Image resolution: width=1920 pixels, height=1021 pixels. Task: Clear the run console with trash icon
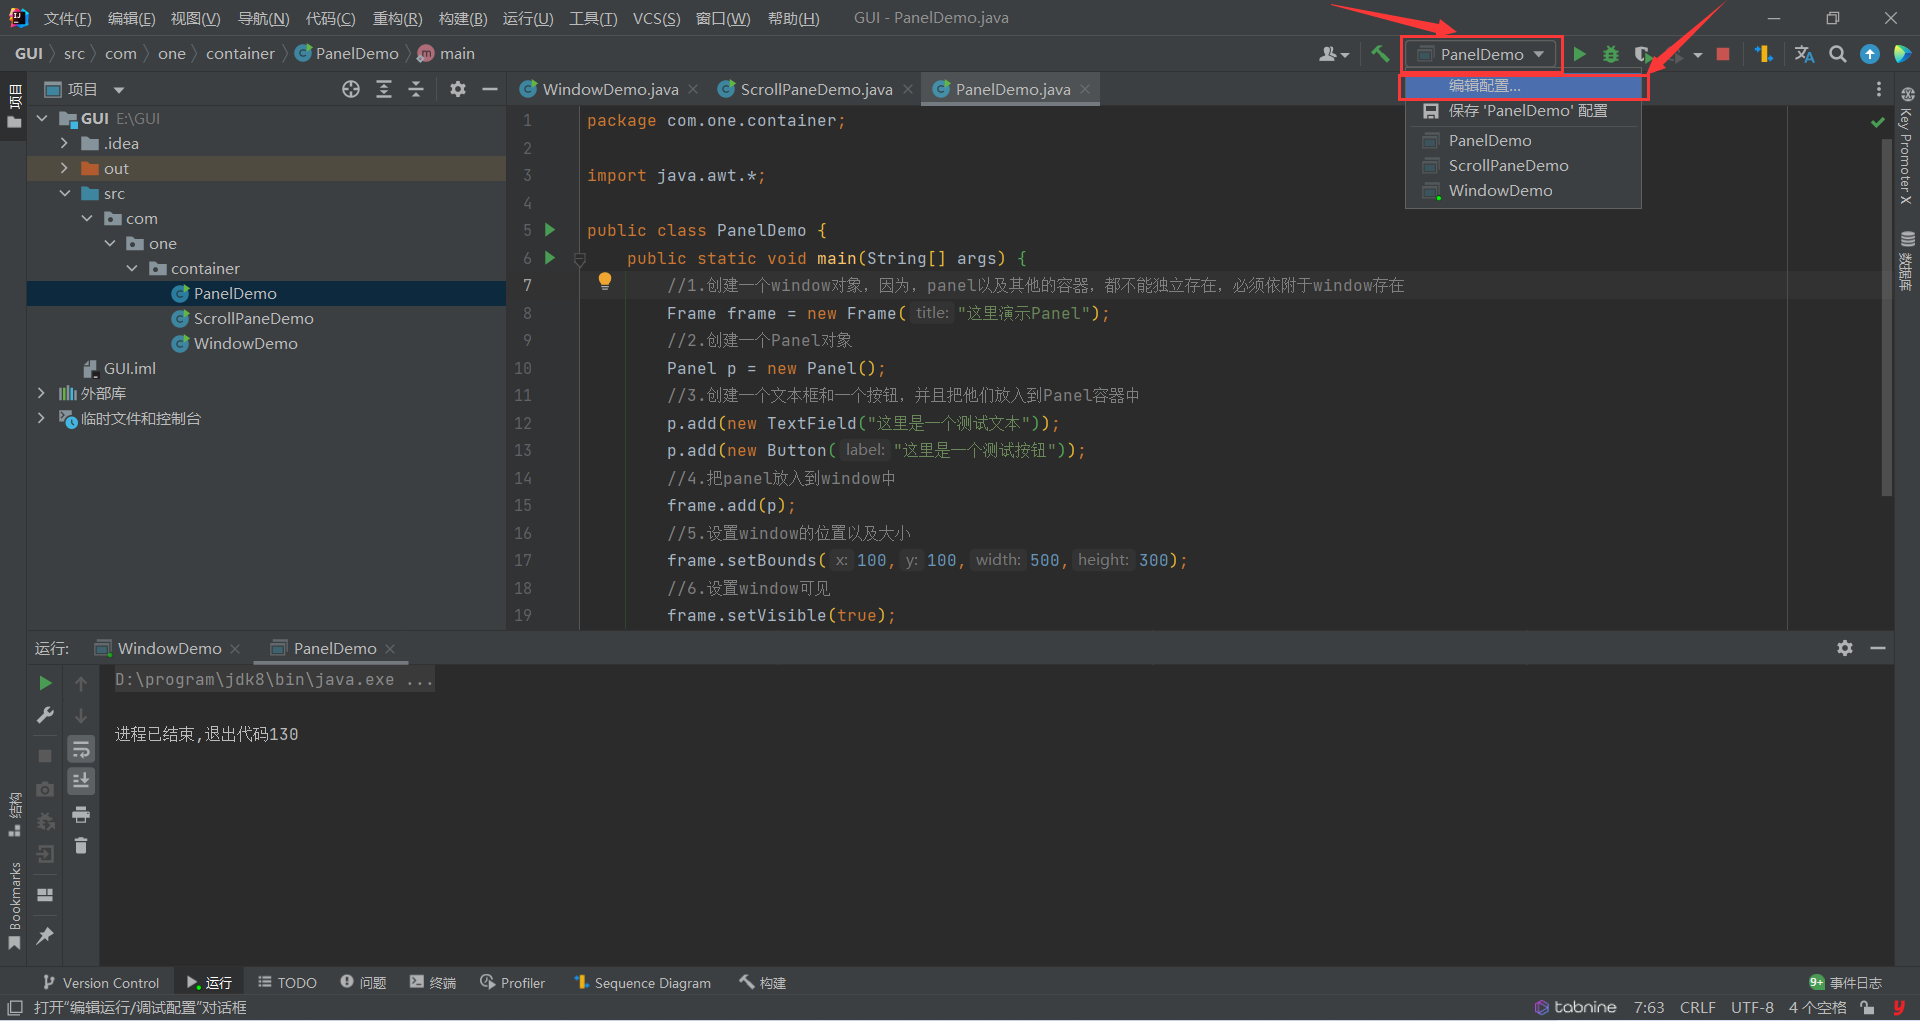[81, 845]
